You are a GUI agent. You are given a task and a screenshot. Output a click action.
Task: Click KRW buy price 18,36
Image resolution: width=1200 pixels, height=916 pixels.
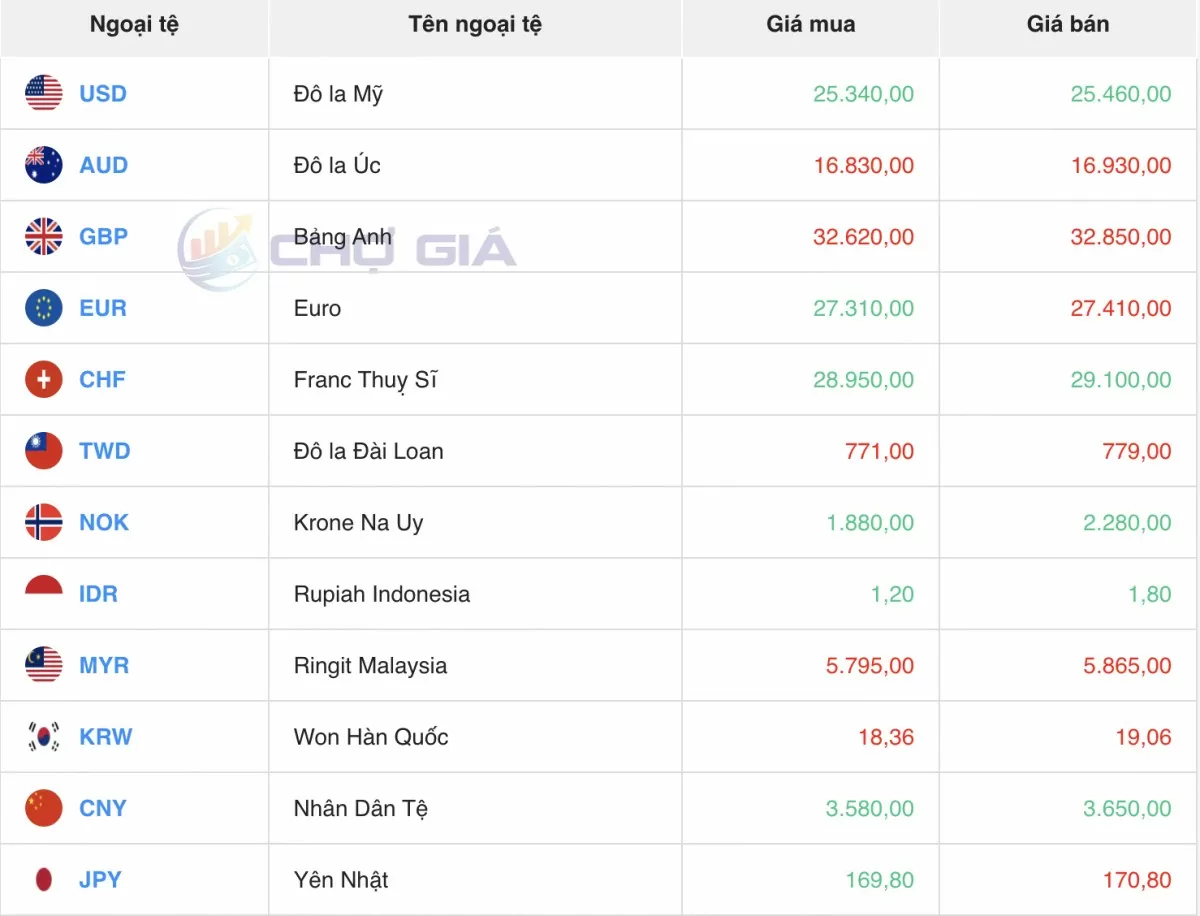pos(886,737)
